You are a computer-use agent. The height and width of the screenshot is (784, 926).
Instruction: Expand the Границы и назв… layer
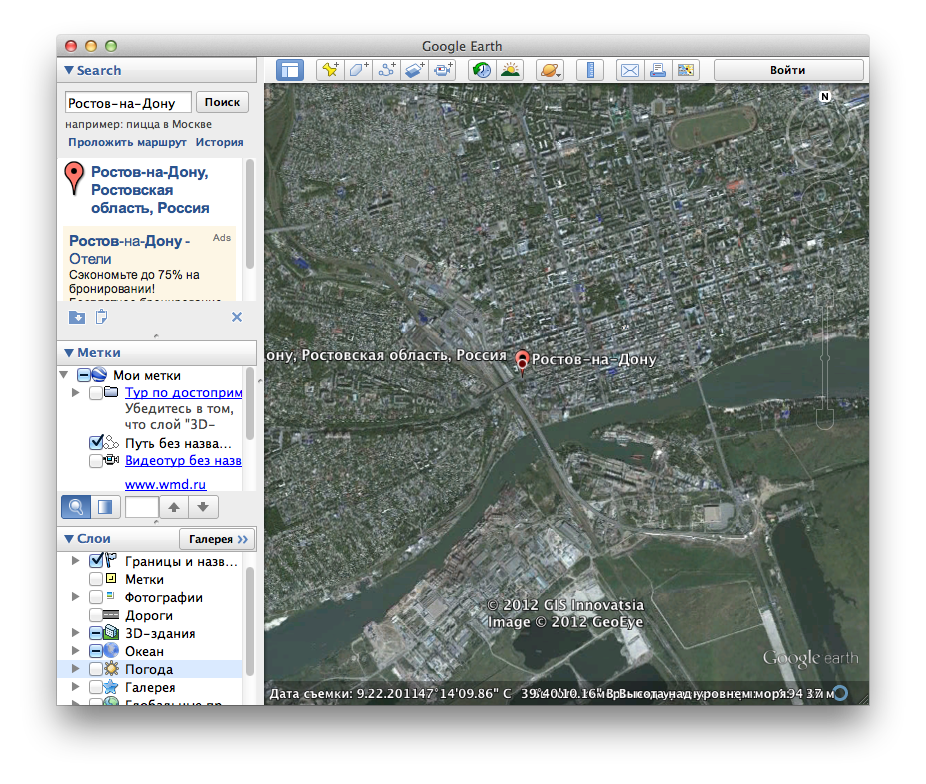click(75, 560)
